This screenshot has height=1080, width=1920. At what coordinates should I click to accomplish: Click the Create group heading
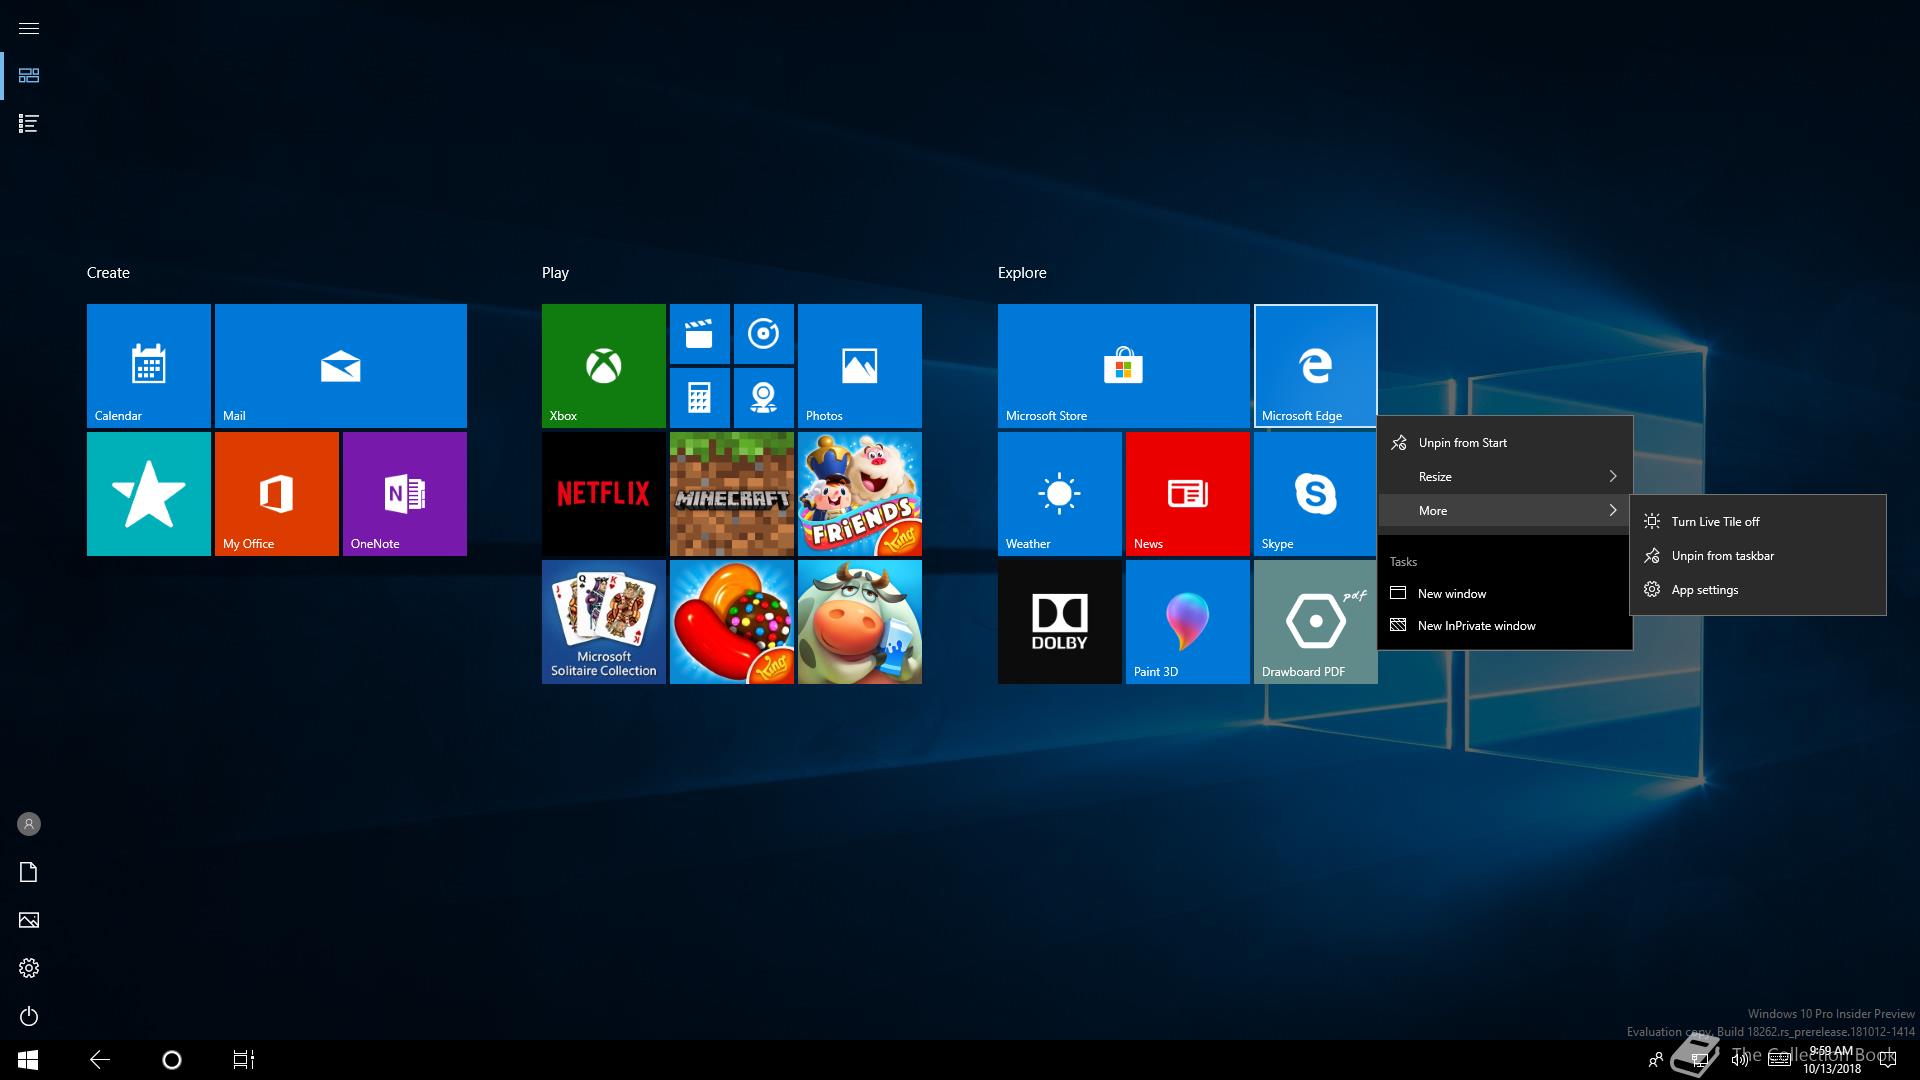(x=108, y=273)
